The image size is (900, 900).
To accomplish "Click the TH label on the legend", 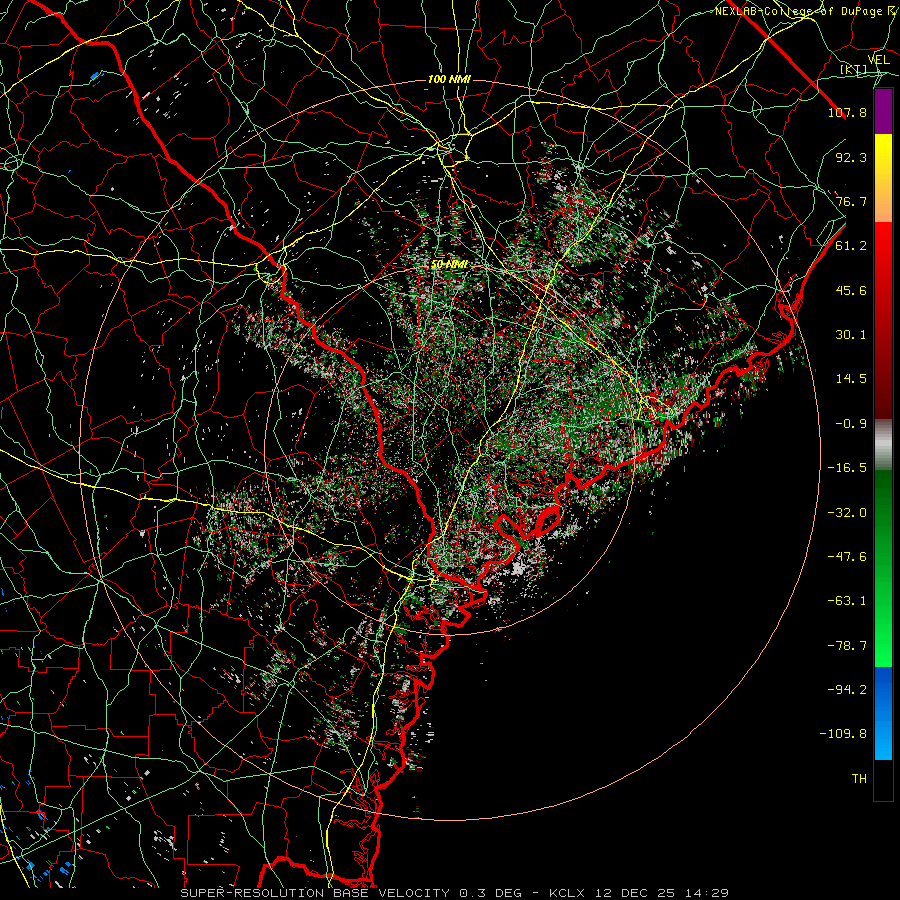I will click(859, 779).
